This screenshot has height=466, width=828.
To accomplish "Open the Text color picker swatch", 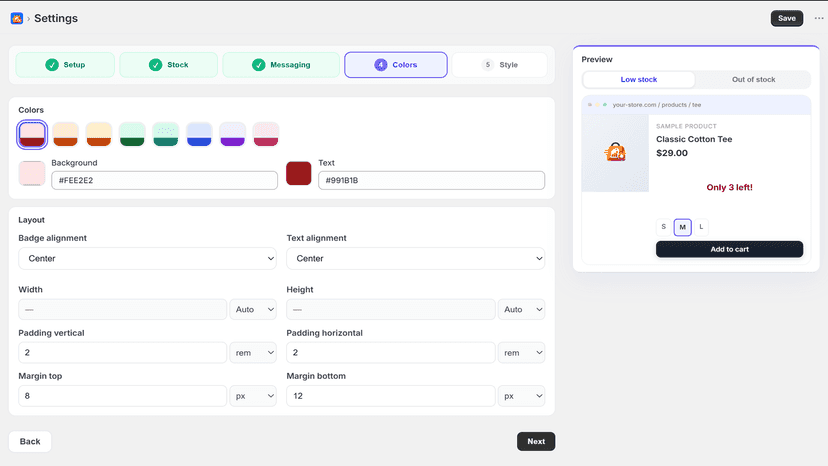I will point(299,174).
